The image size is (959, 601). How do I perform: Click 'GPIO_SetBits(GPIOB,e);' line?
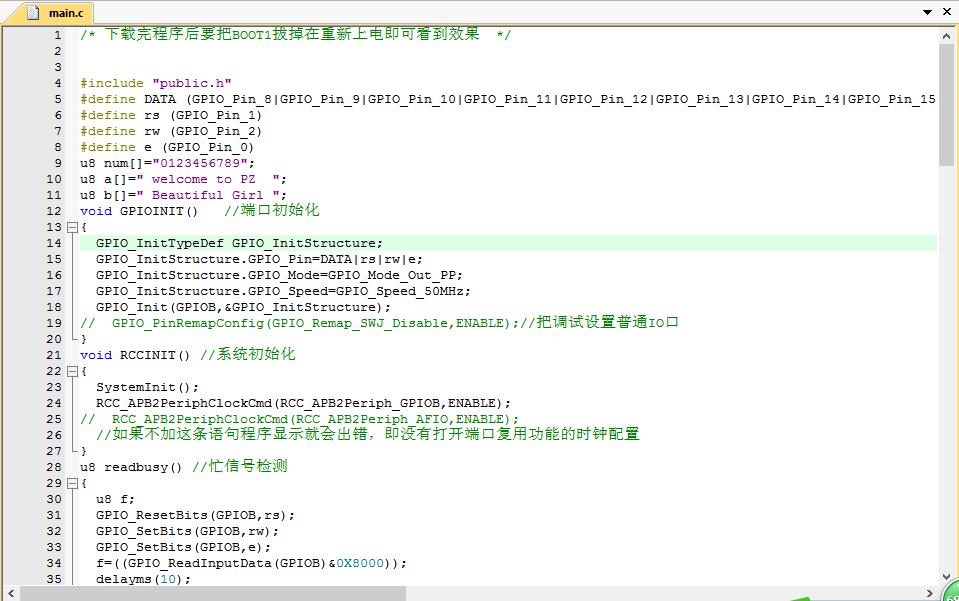[x=183, y=547]
